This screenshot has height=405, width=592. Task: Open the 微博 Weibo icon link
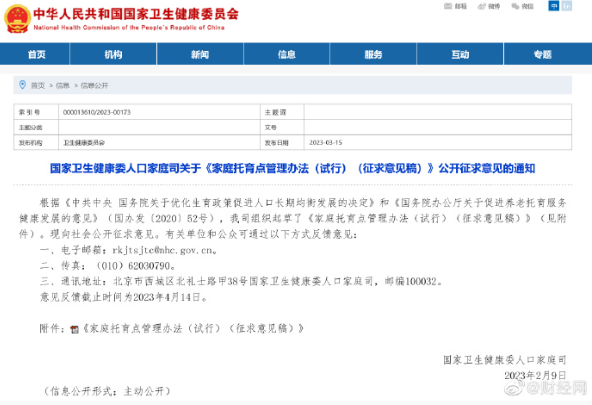(x=489, y=6)
